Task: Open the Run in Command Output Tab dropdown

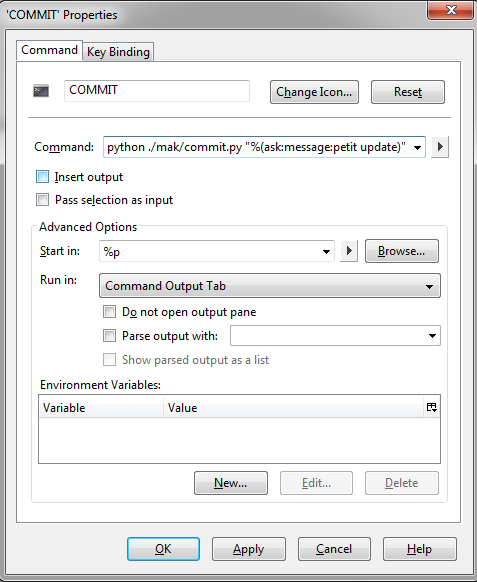Action: (270, 286)
